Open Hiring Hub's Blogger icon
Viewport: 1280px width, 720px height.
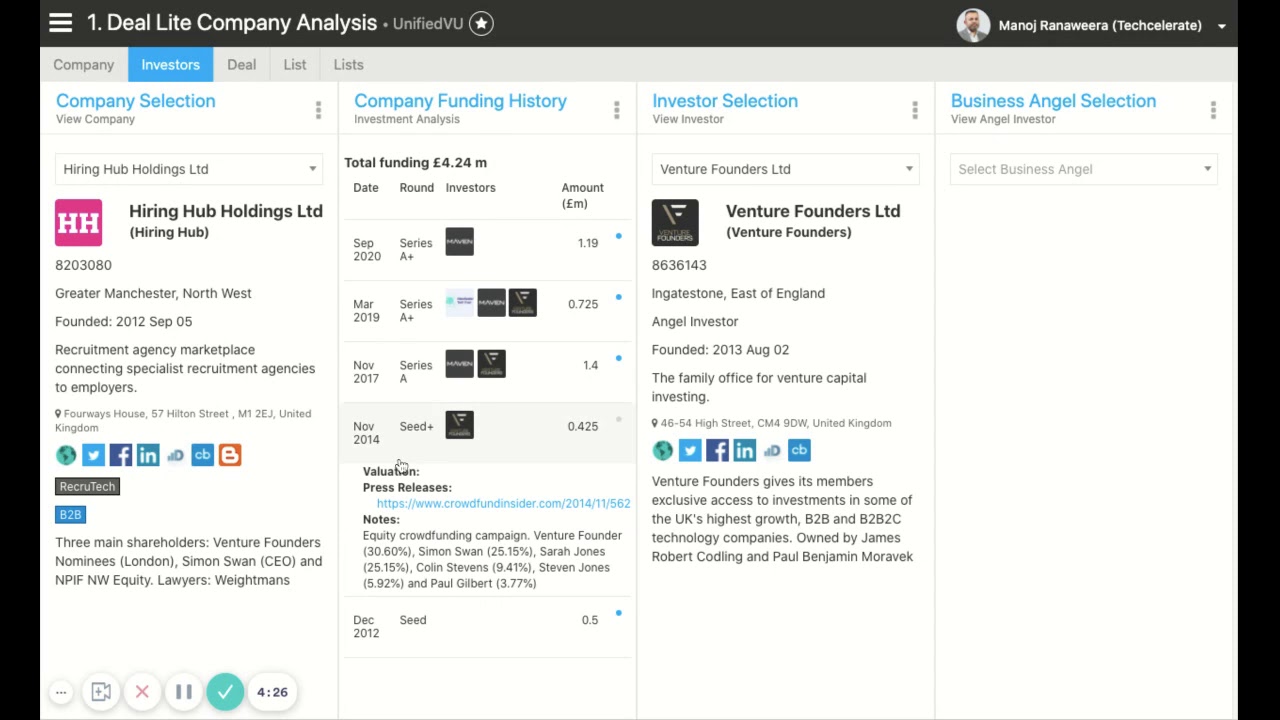pos(230,455)
